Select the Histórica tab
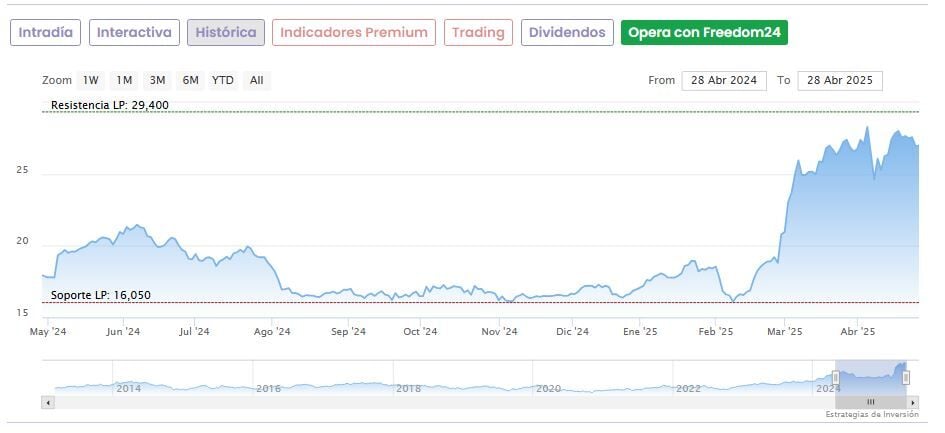Screen dimensions: 945x433 226,32
